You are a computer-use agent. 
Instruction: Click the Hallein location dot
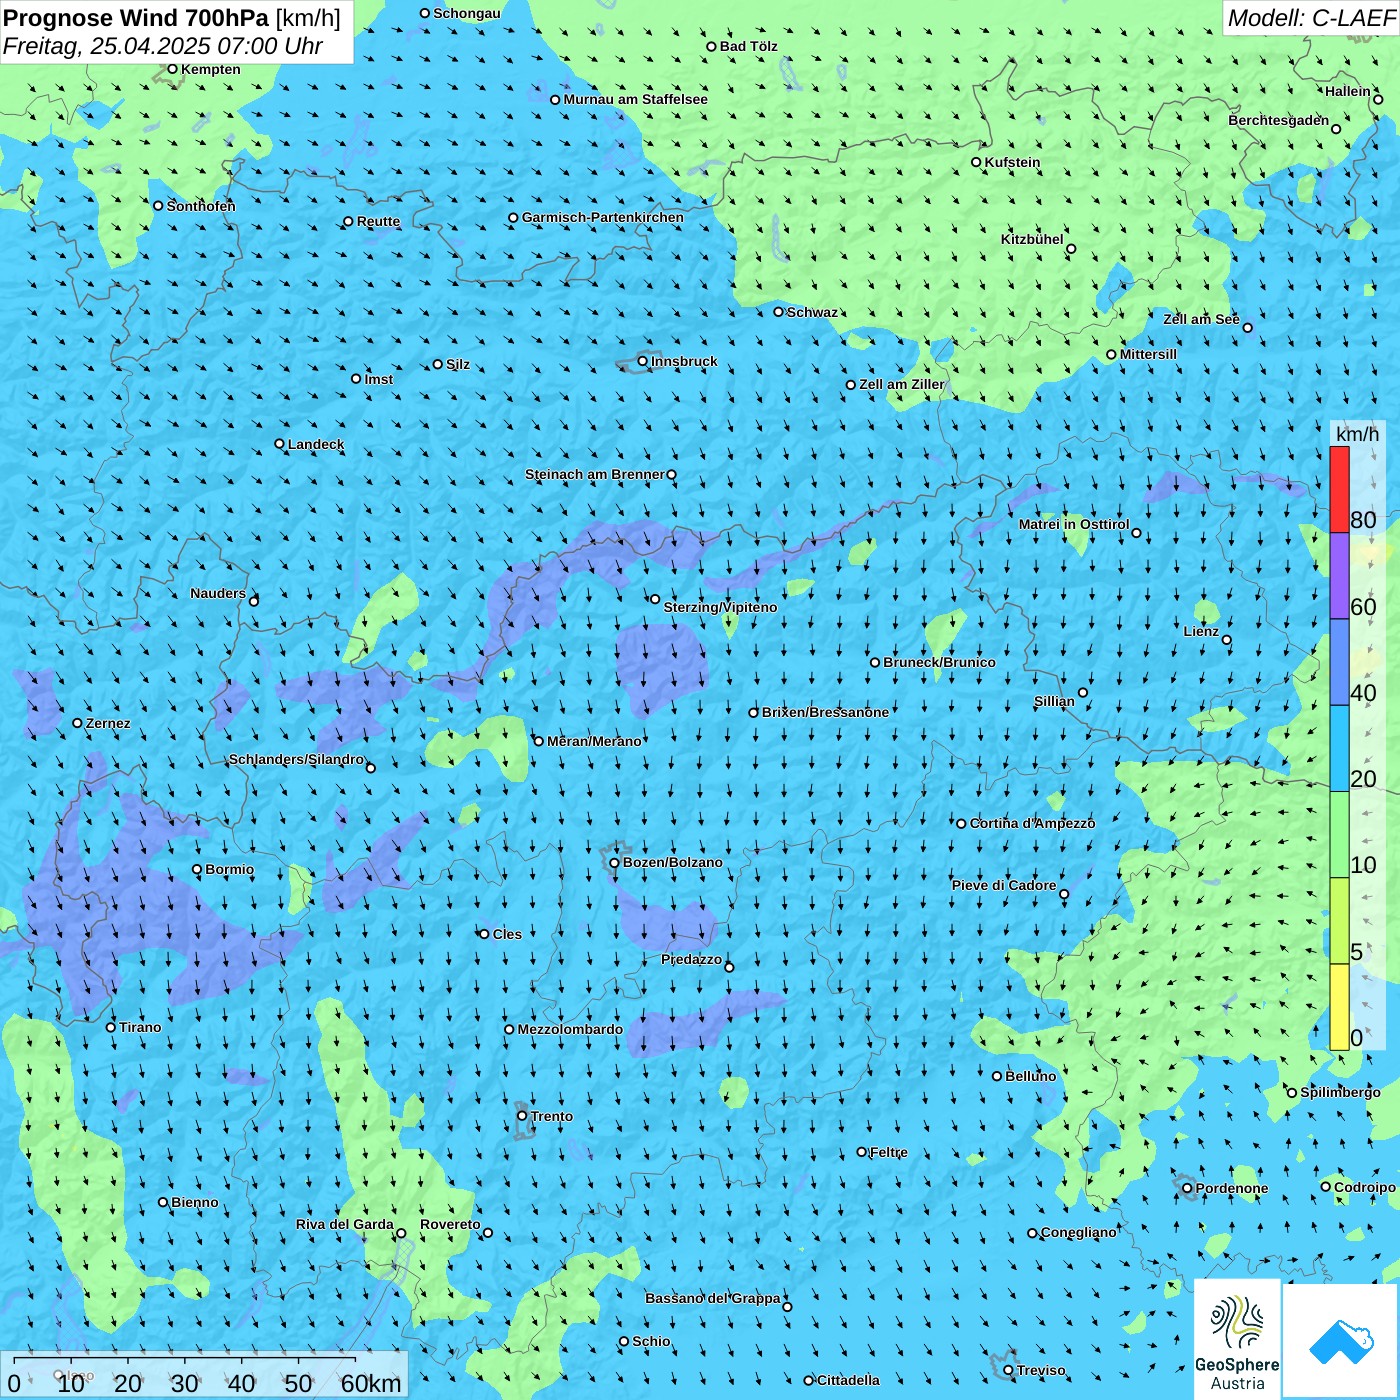pos(1378,99)
